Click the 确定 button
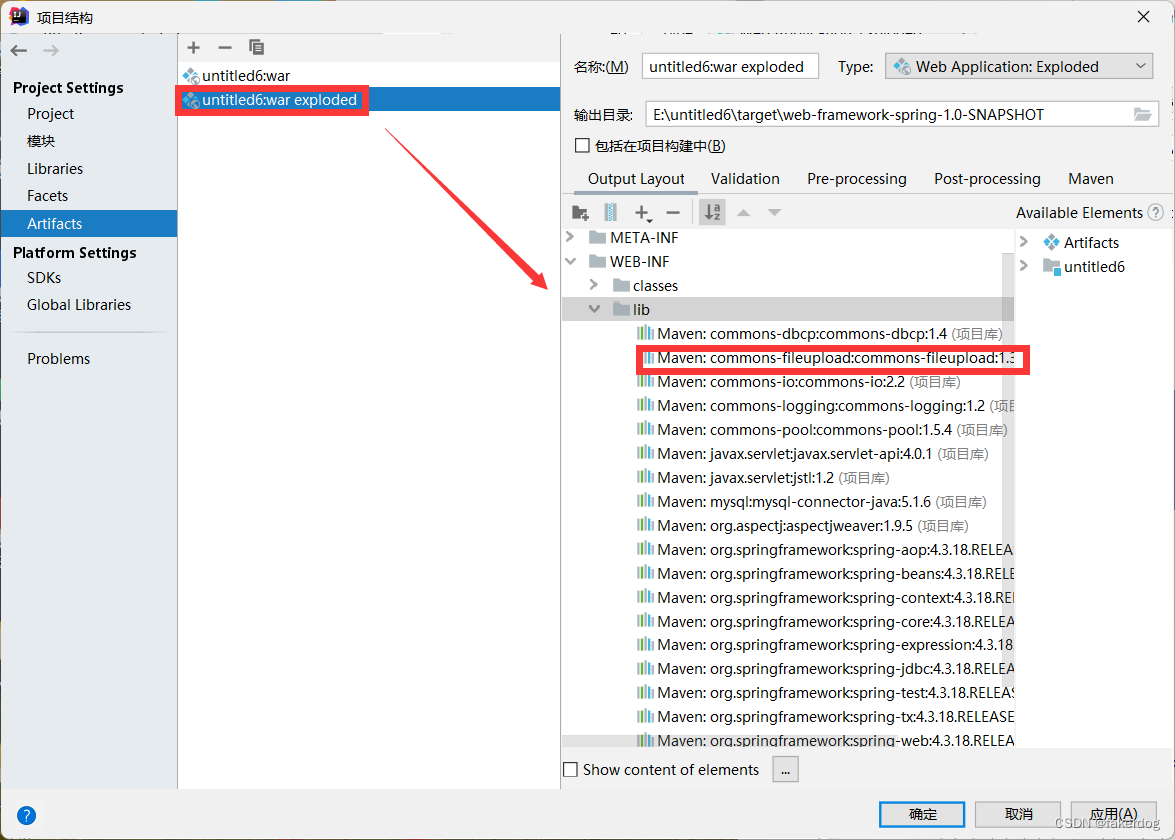 point(921,814)
